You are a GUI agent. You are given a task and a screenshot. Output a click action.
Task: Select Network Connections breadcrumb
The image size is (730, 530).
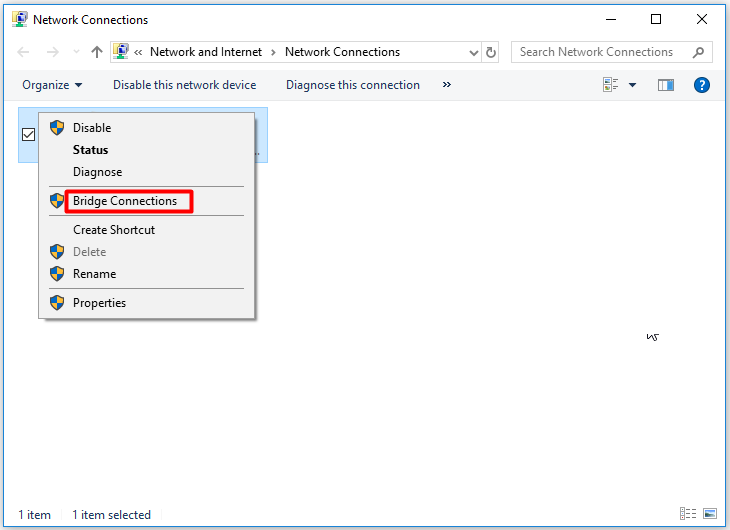pos(342,52)
